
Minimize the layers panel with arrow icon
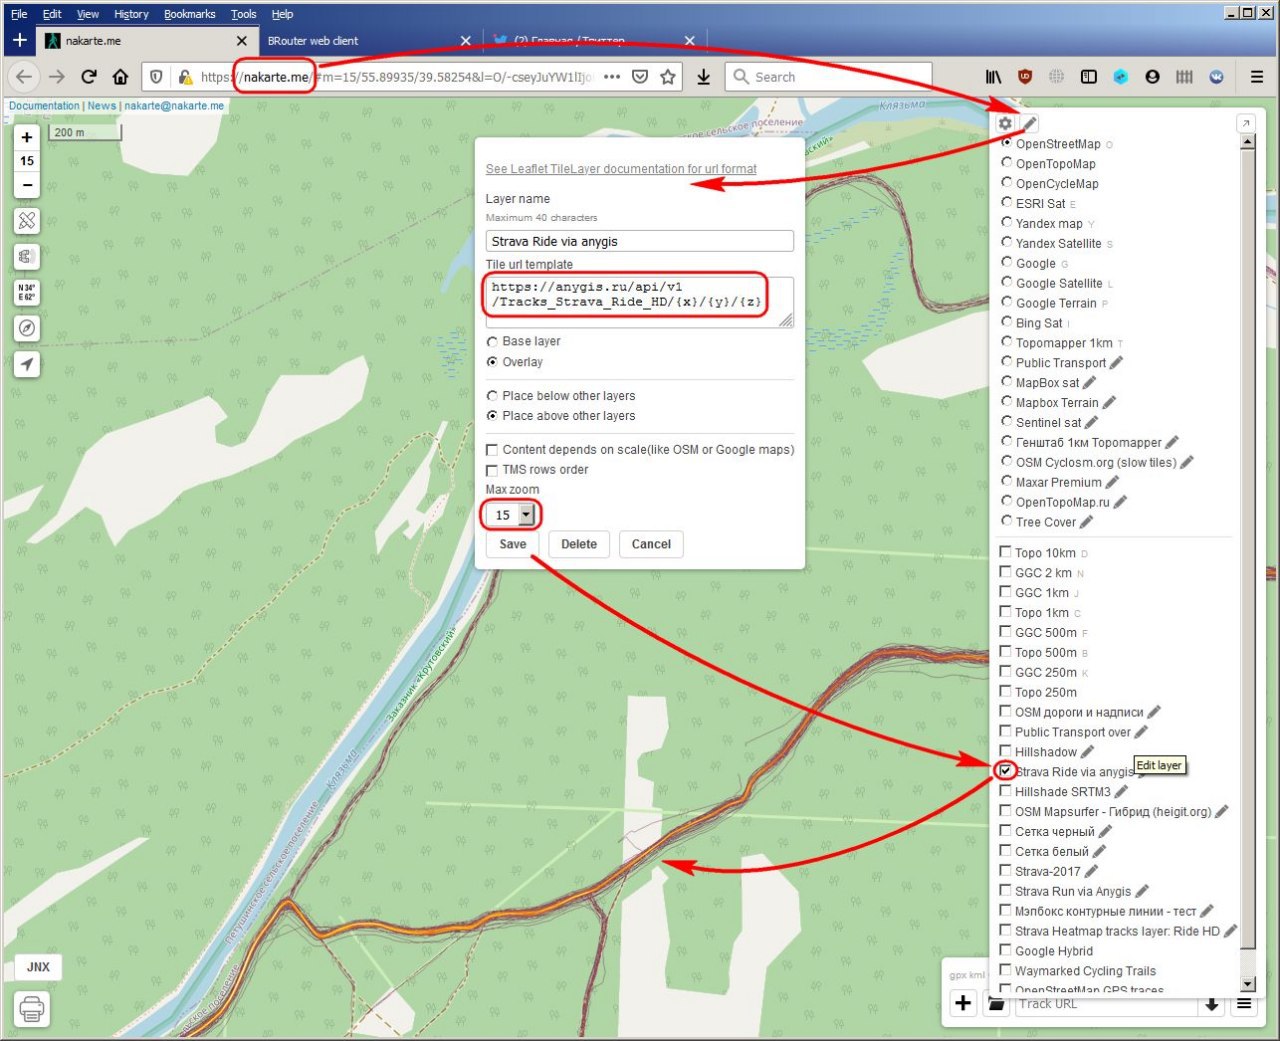click(1245, 123)
